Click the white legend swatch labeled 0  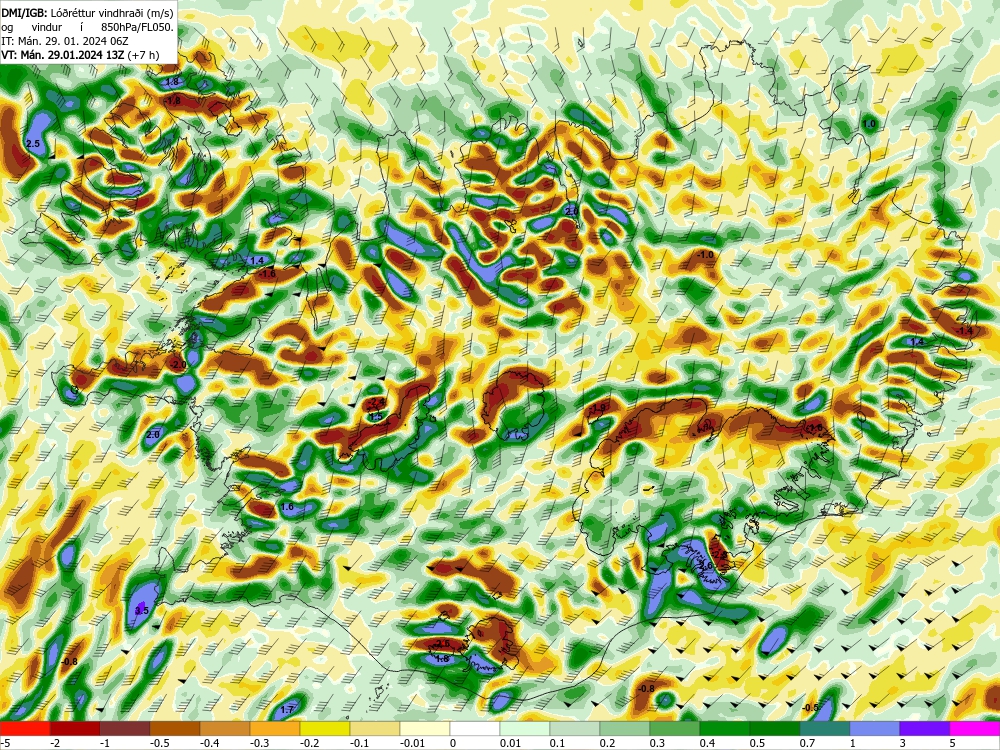coord(475,729)
